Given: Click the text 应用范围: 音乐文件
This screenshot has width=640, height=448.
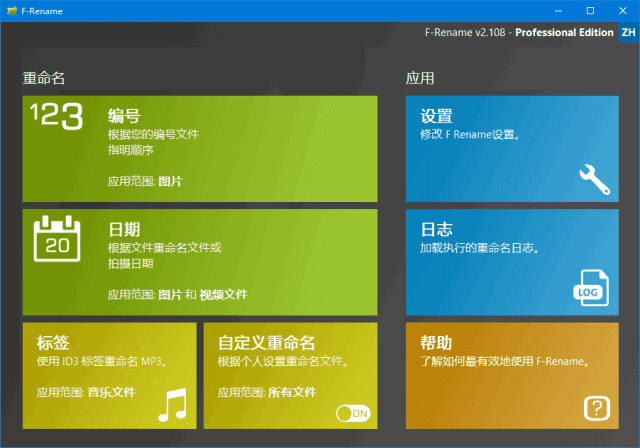Looking at the screenshot, I should (x=86, y=392).
